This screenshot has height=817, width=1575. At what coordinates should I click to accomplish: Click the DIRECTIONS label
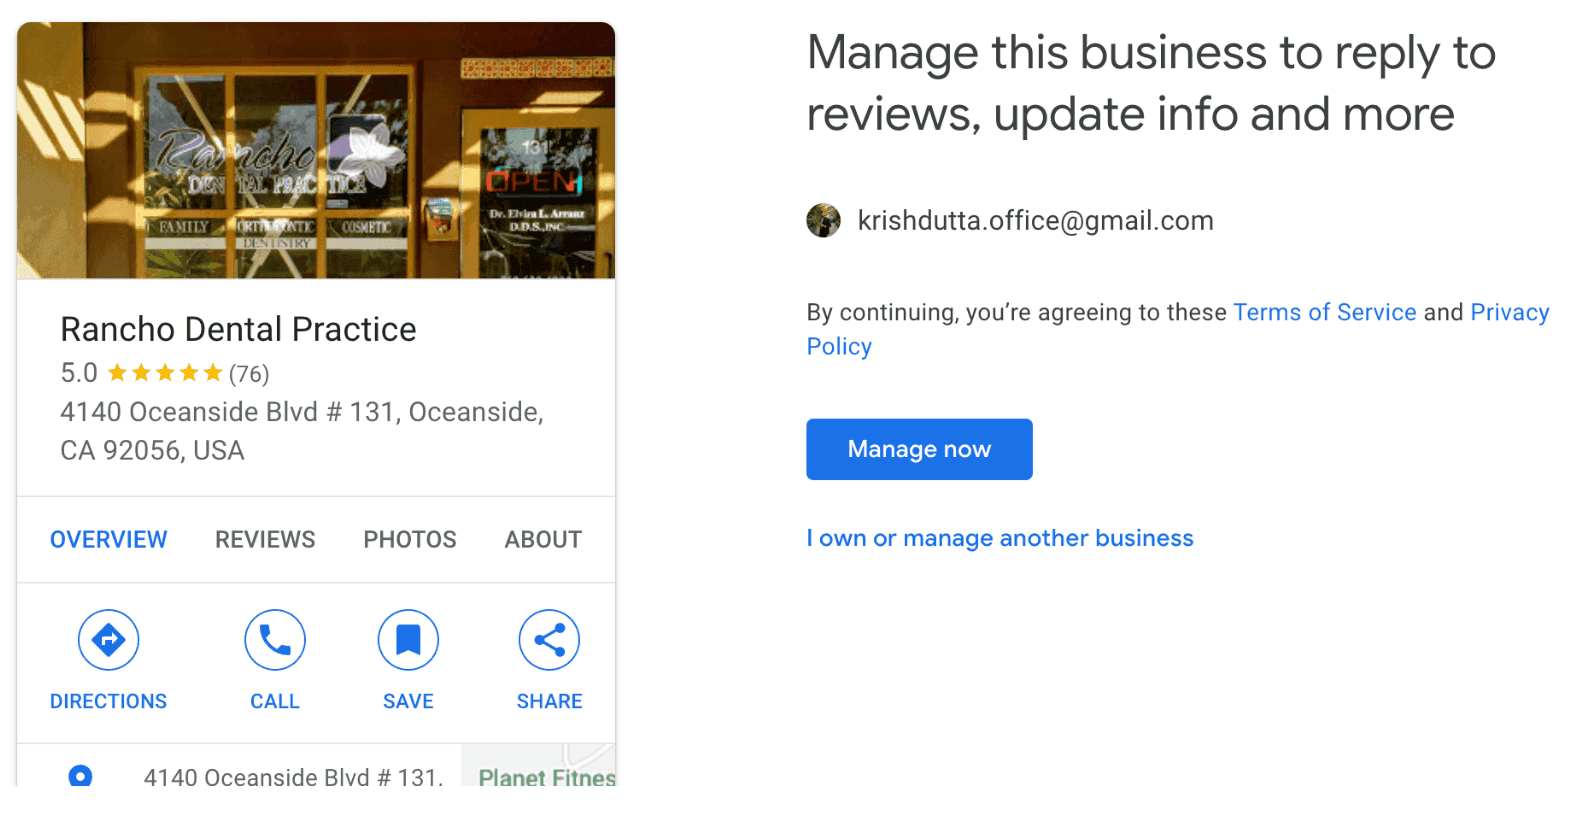click(108, 701)
